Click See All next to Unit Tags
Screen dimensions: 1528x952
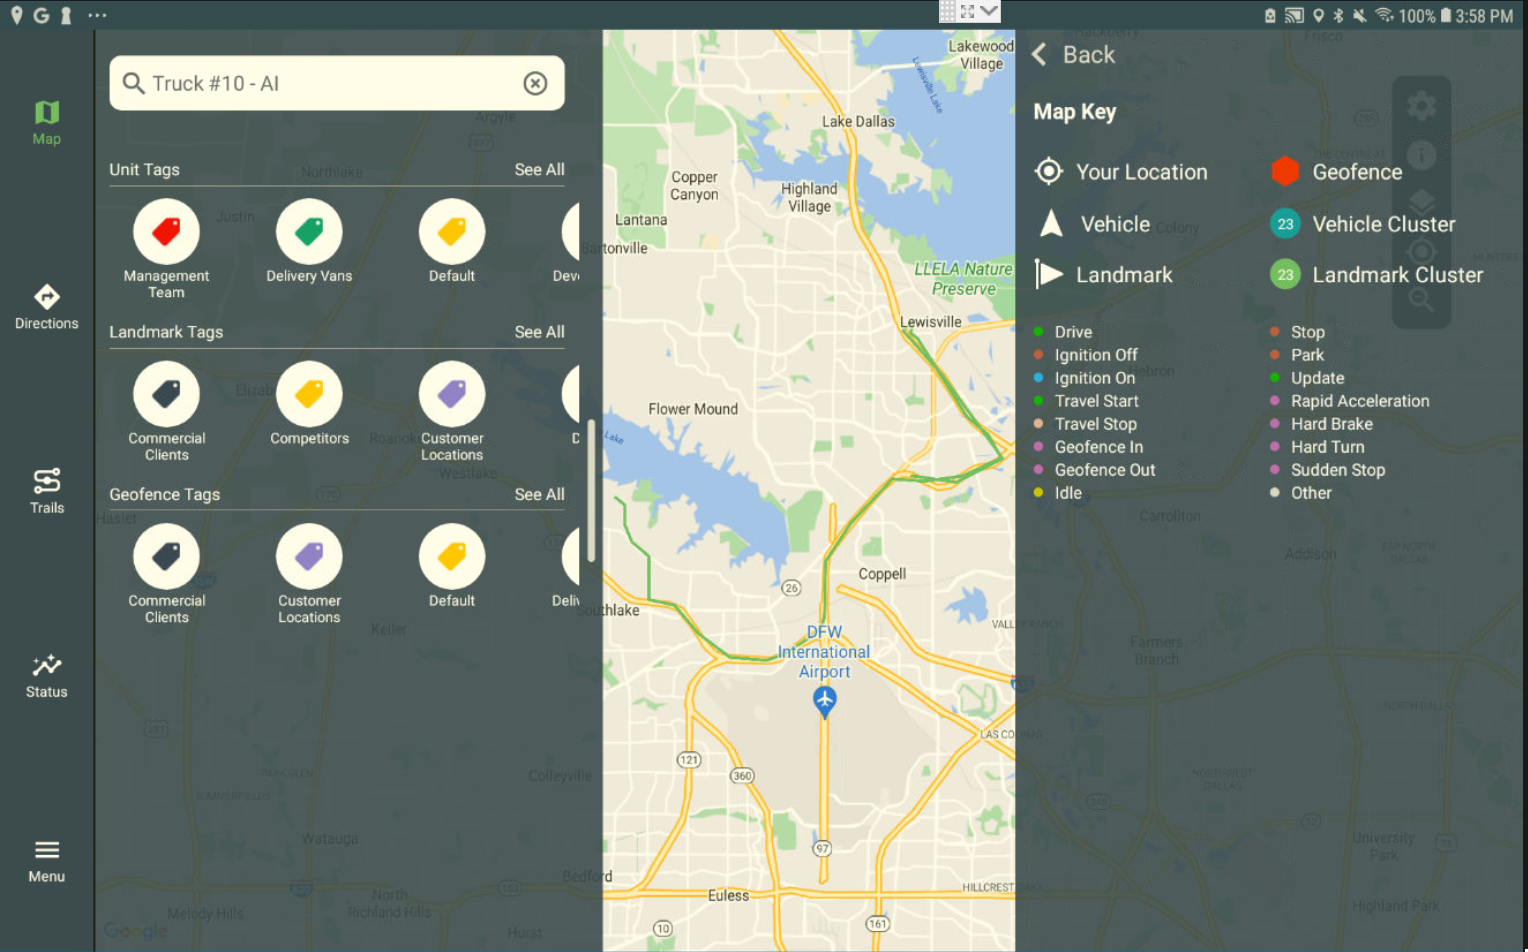point(538,169)
